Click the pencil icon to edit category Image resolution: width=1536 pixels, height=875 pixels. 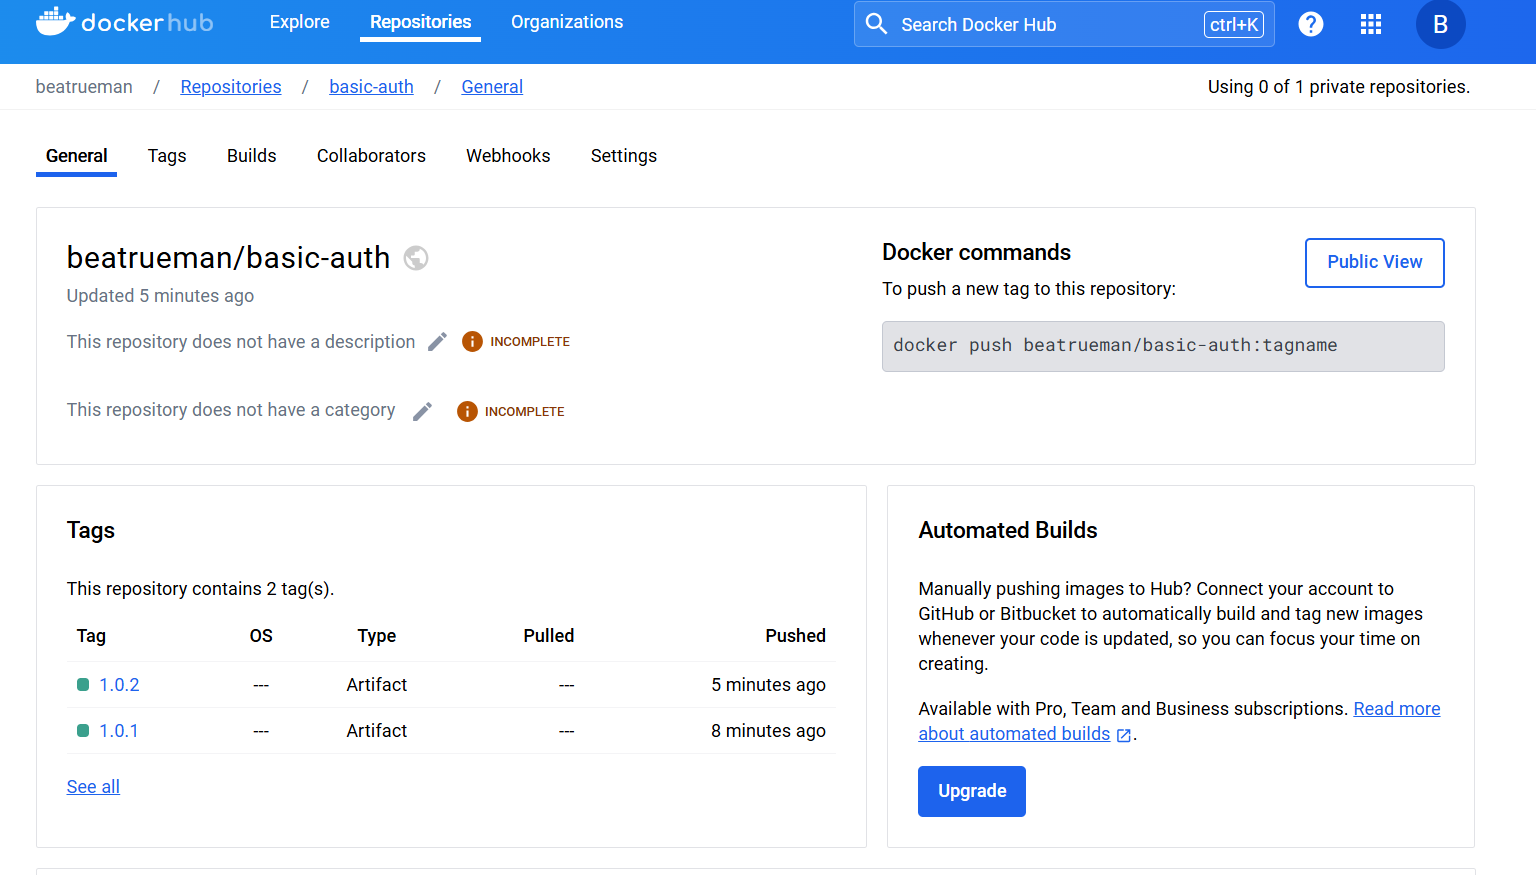click(422, 411)
